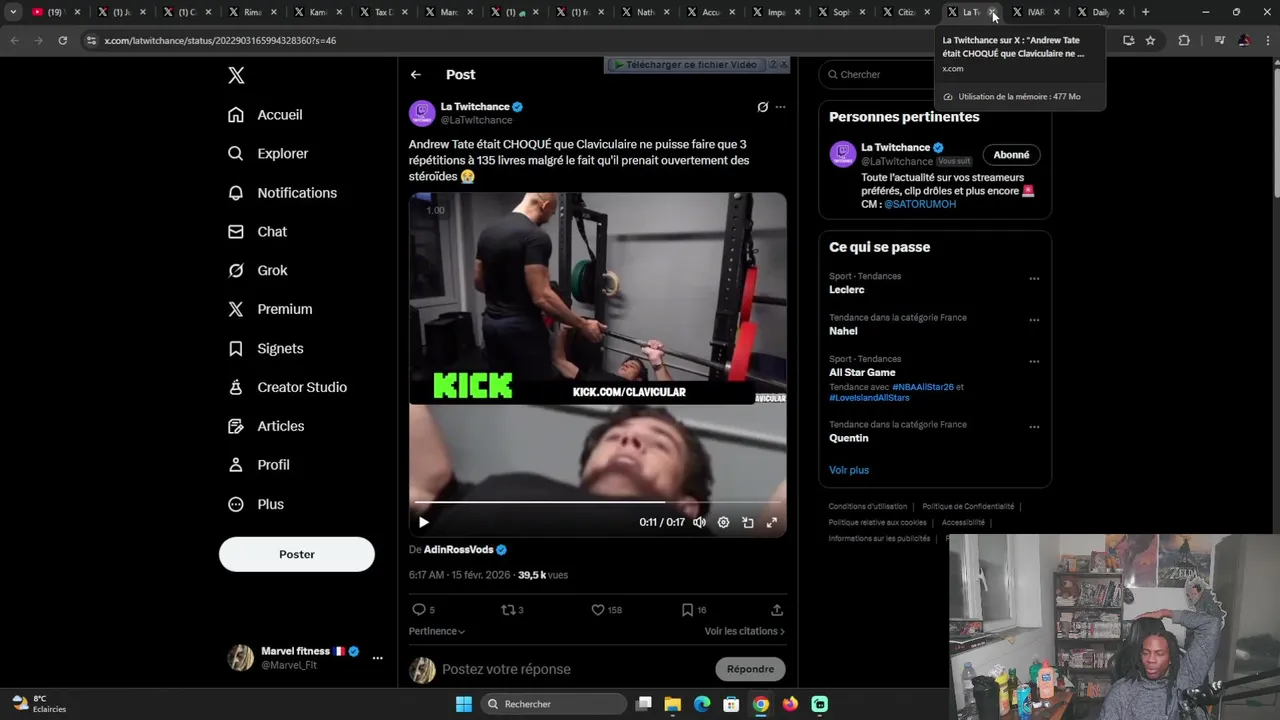Go to Explorer in the sidebar
The width and height of the screenshot is (1280, 720).
point(268,154)
